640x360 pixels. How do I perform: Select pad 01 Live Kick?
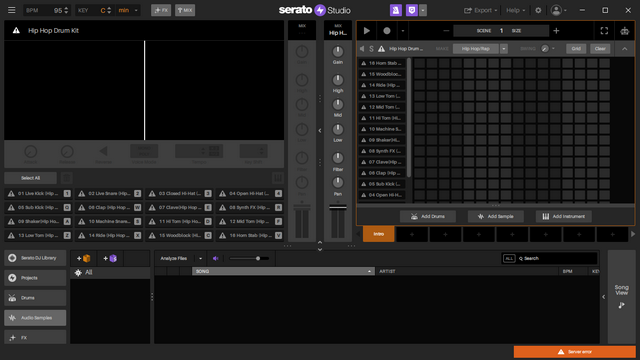(38, 193)
